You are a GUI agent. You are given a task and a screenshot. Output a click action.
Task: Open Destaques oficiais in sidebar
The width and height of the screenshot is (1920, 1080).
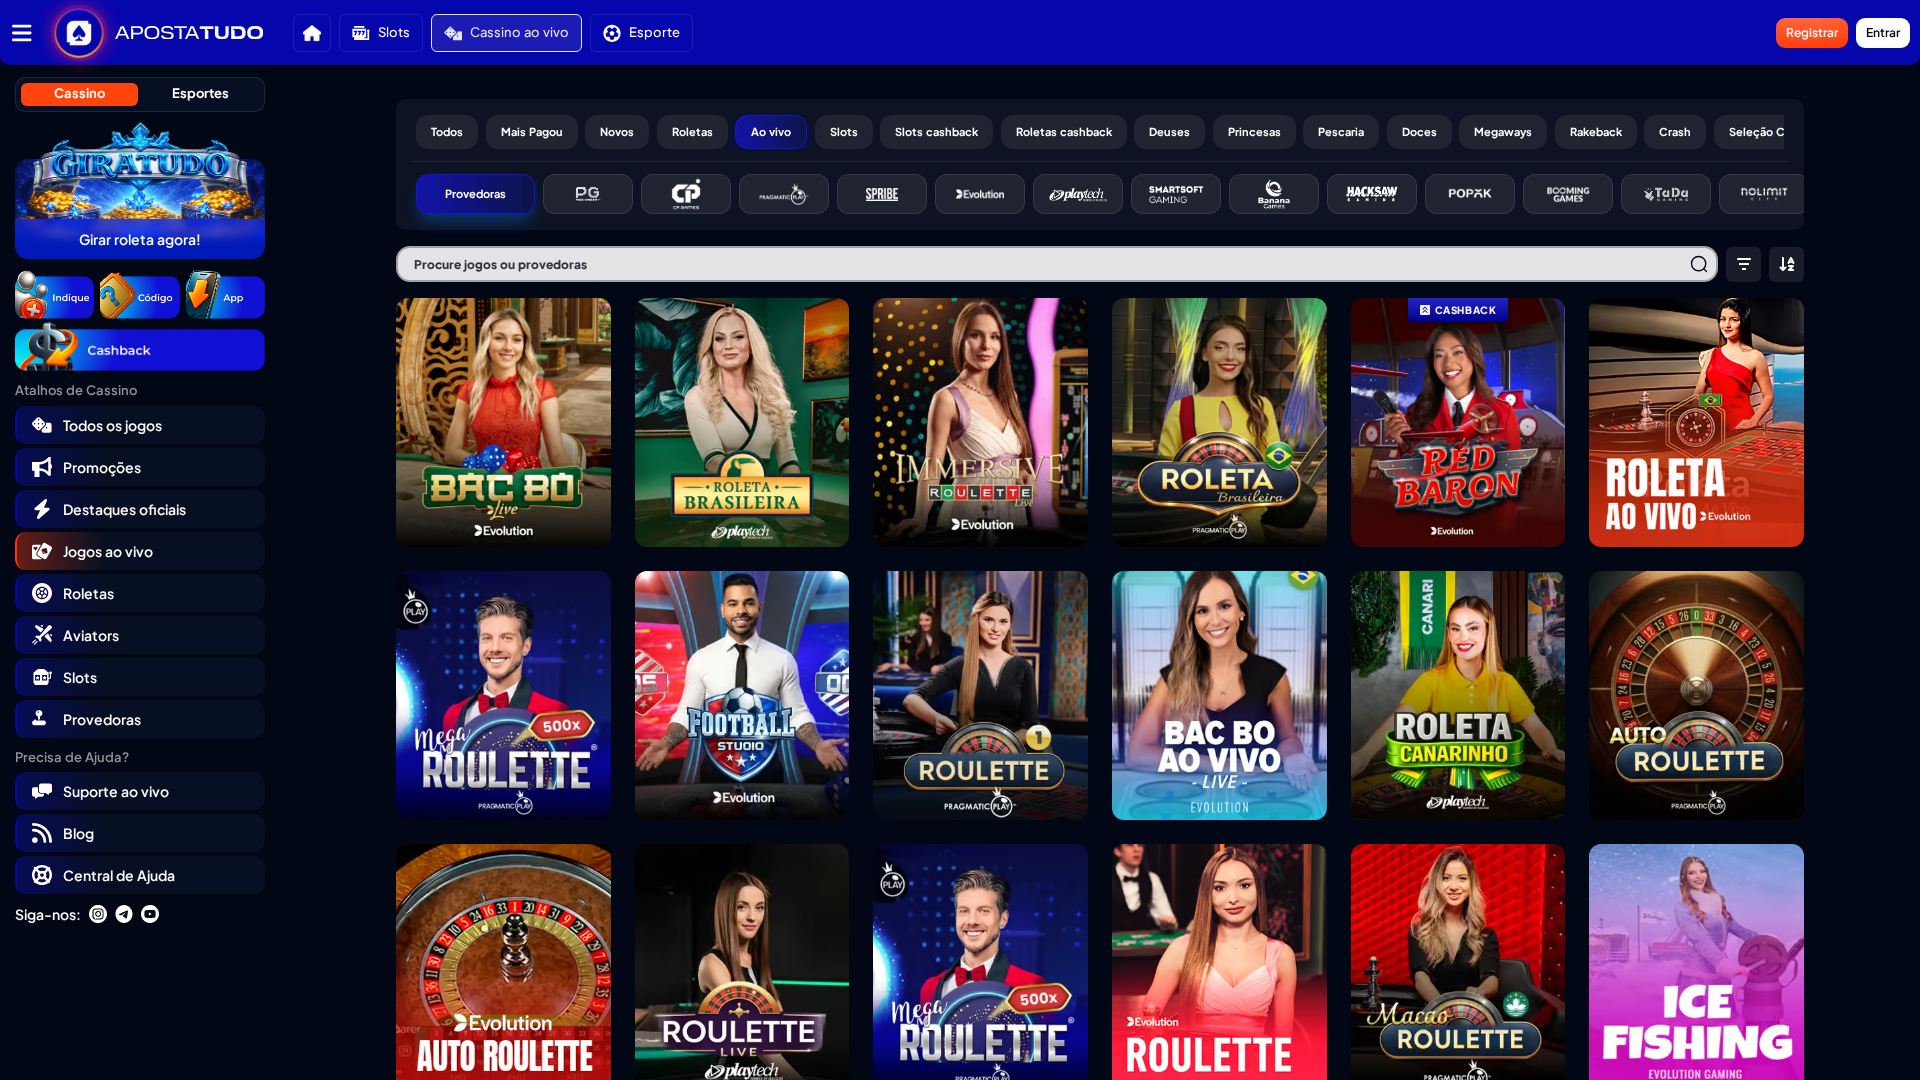(140, 509)
